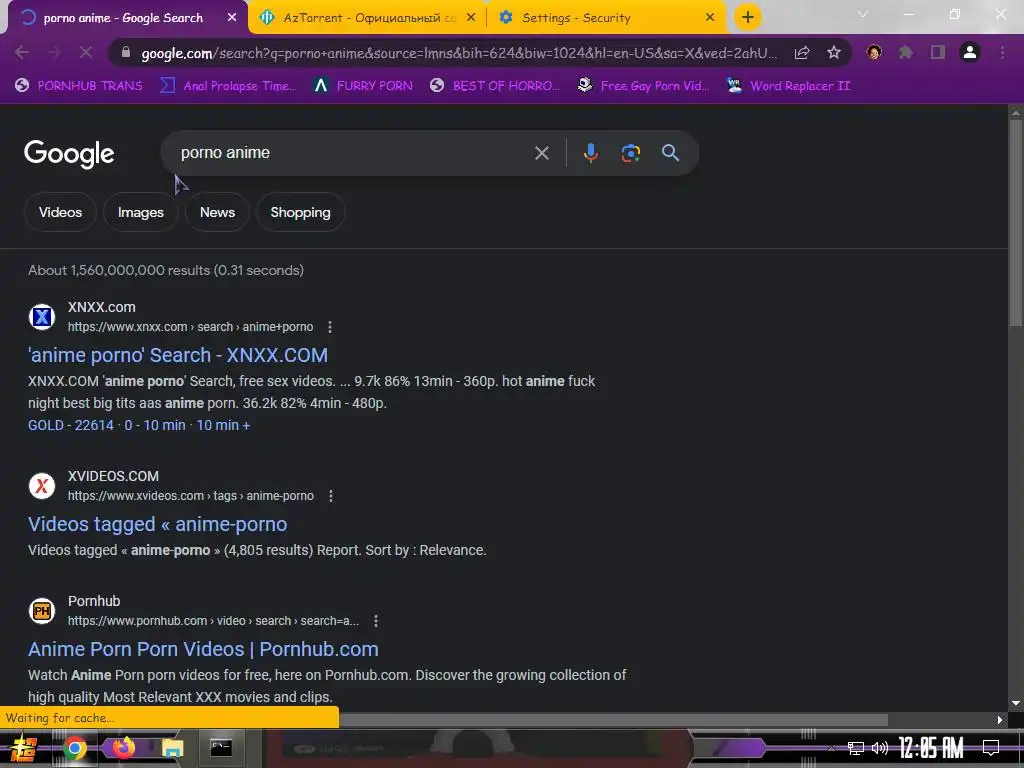Open Firefox from the taskbar
Screen dimensions: 1024x768
pyautogui.click(x=123, y=747)
